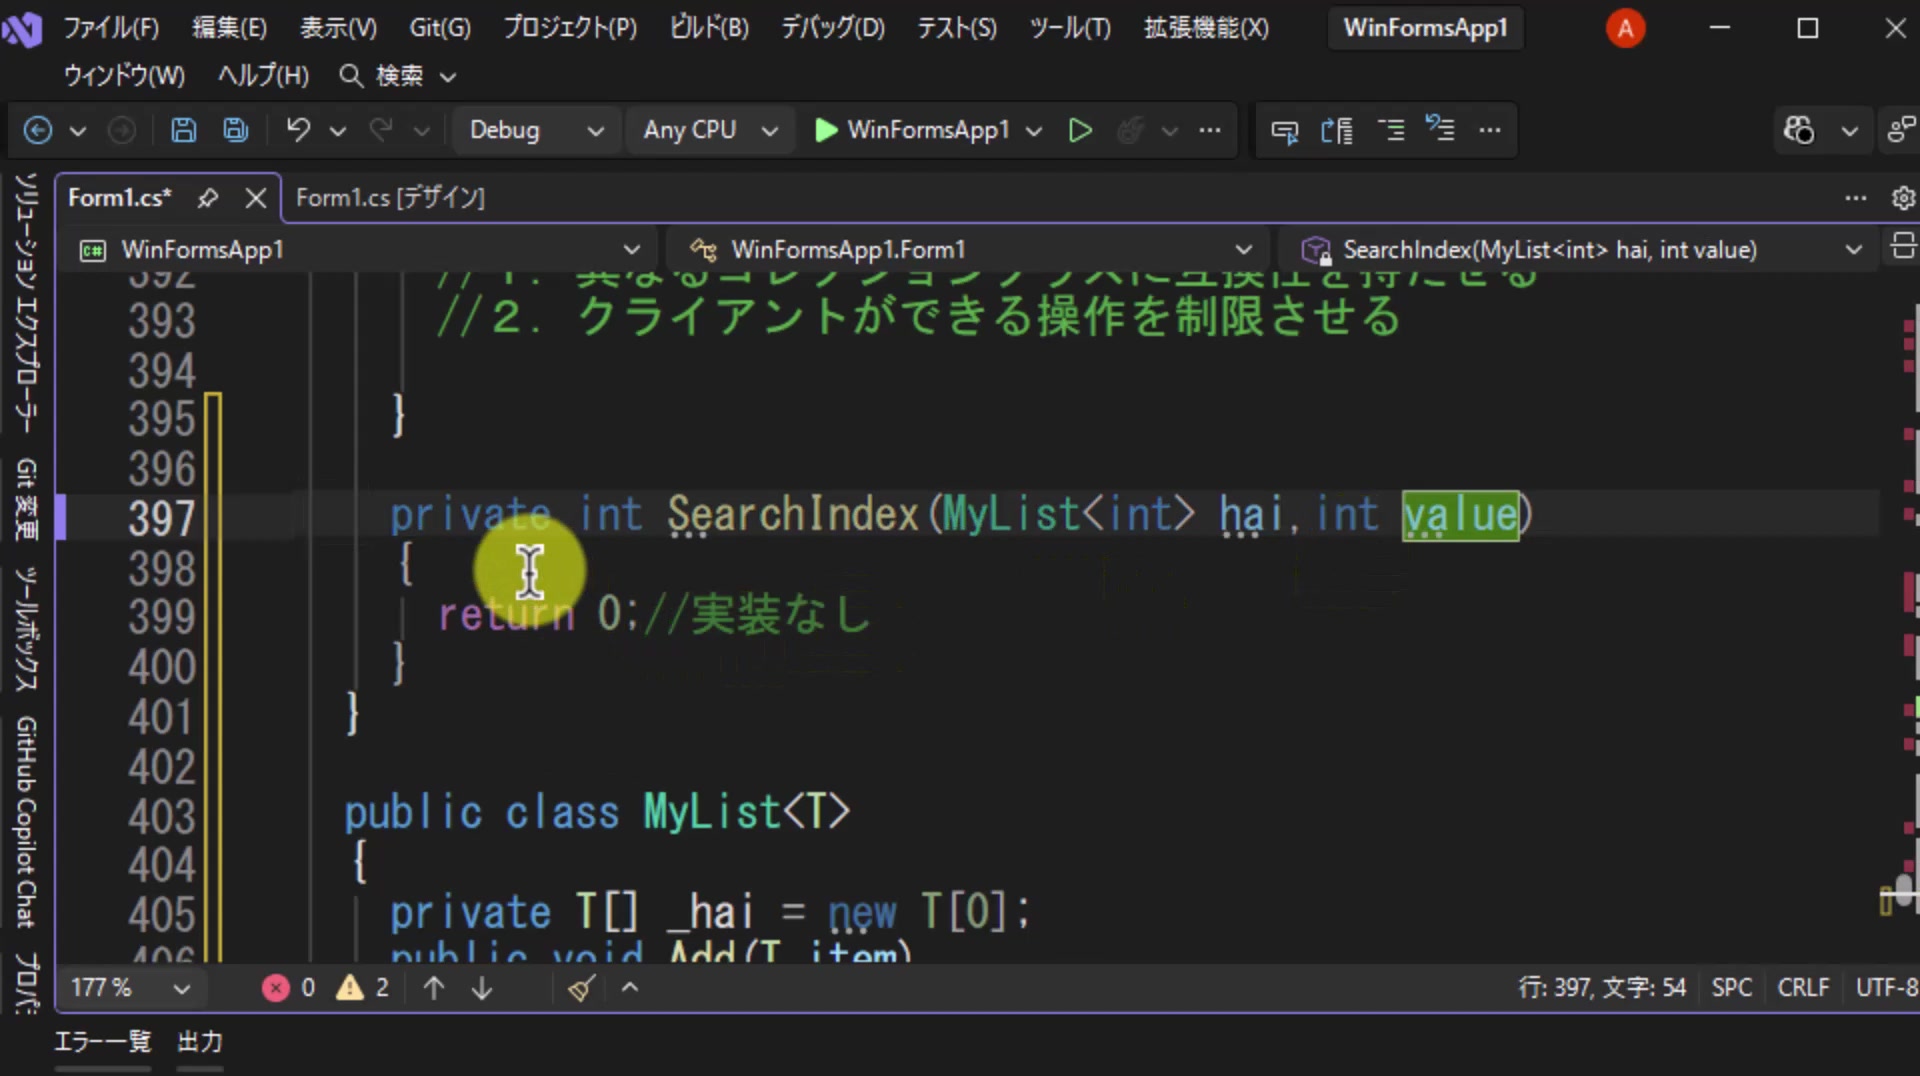
Task: Open the editor settings gear icon
Action: click(1903, 198)
